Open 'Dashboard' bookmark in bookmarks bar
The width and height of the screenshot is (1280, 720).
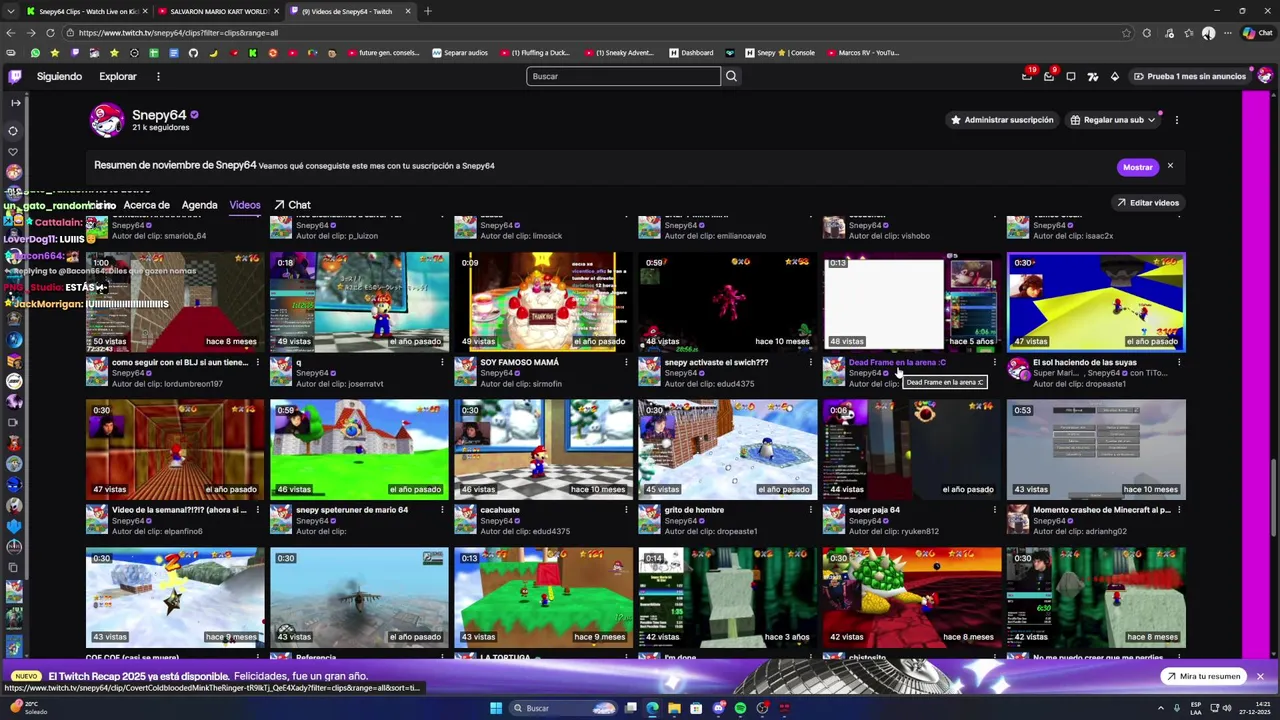(x=692, y=53)
